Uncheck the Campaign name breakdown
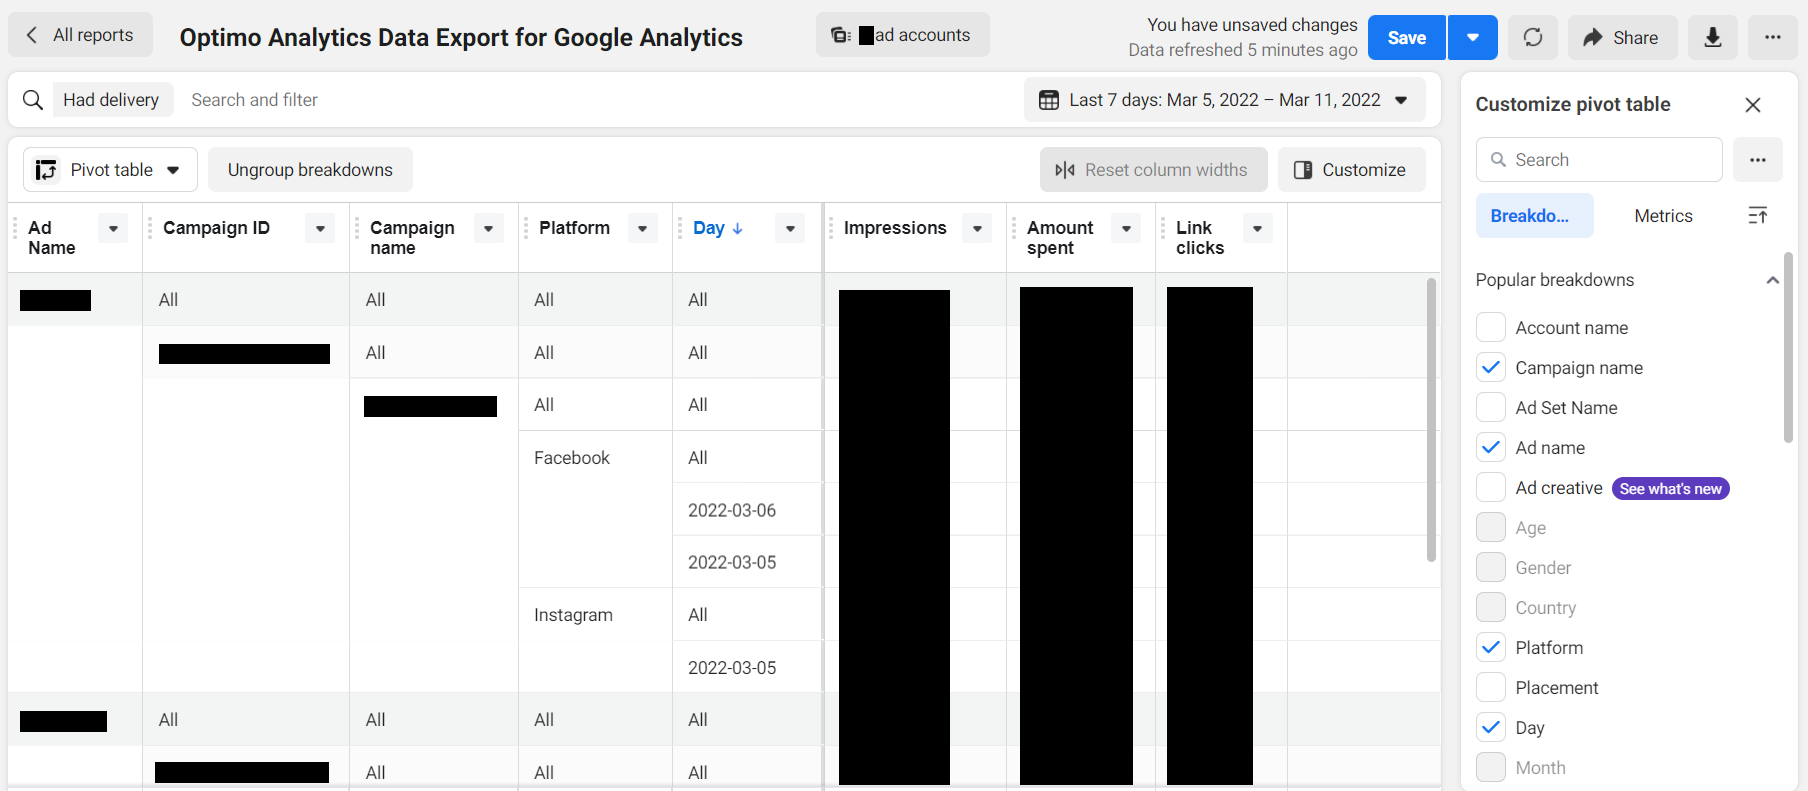1808x791 pixels. (1491, 368)
